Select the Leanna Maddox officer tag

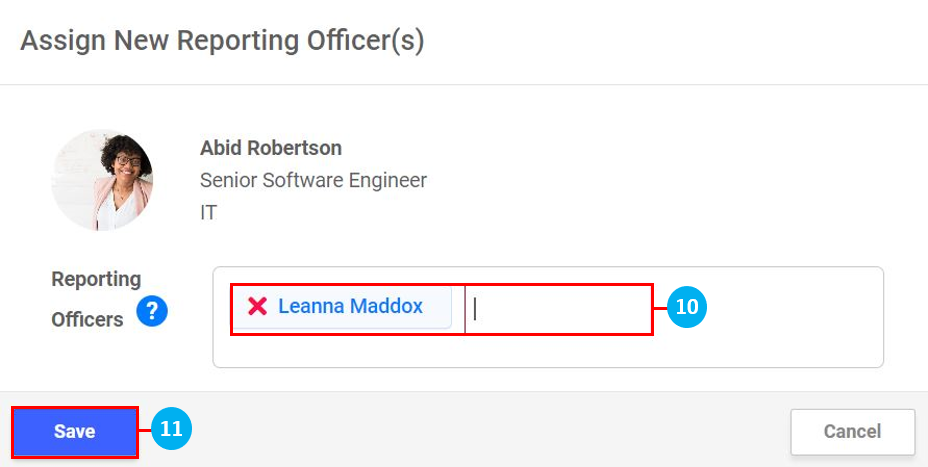pyautogui.click(x=350, y=307)
